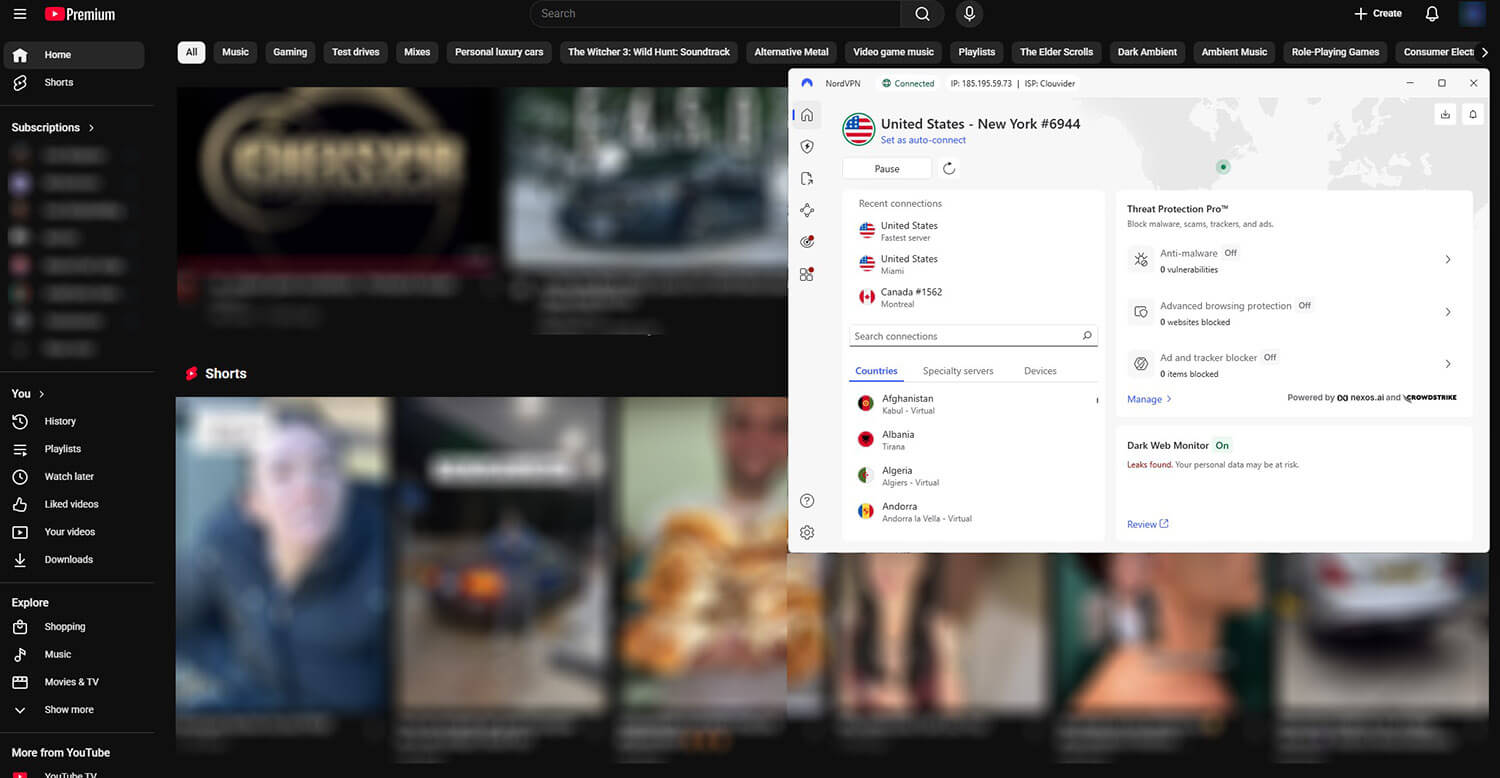
Task: Connect to recent Canada #1562 Montreal
Action: tap(972, 297)
